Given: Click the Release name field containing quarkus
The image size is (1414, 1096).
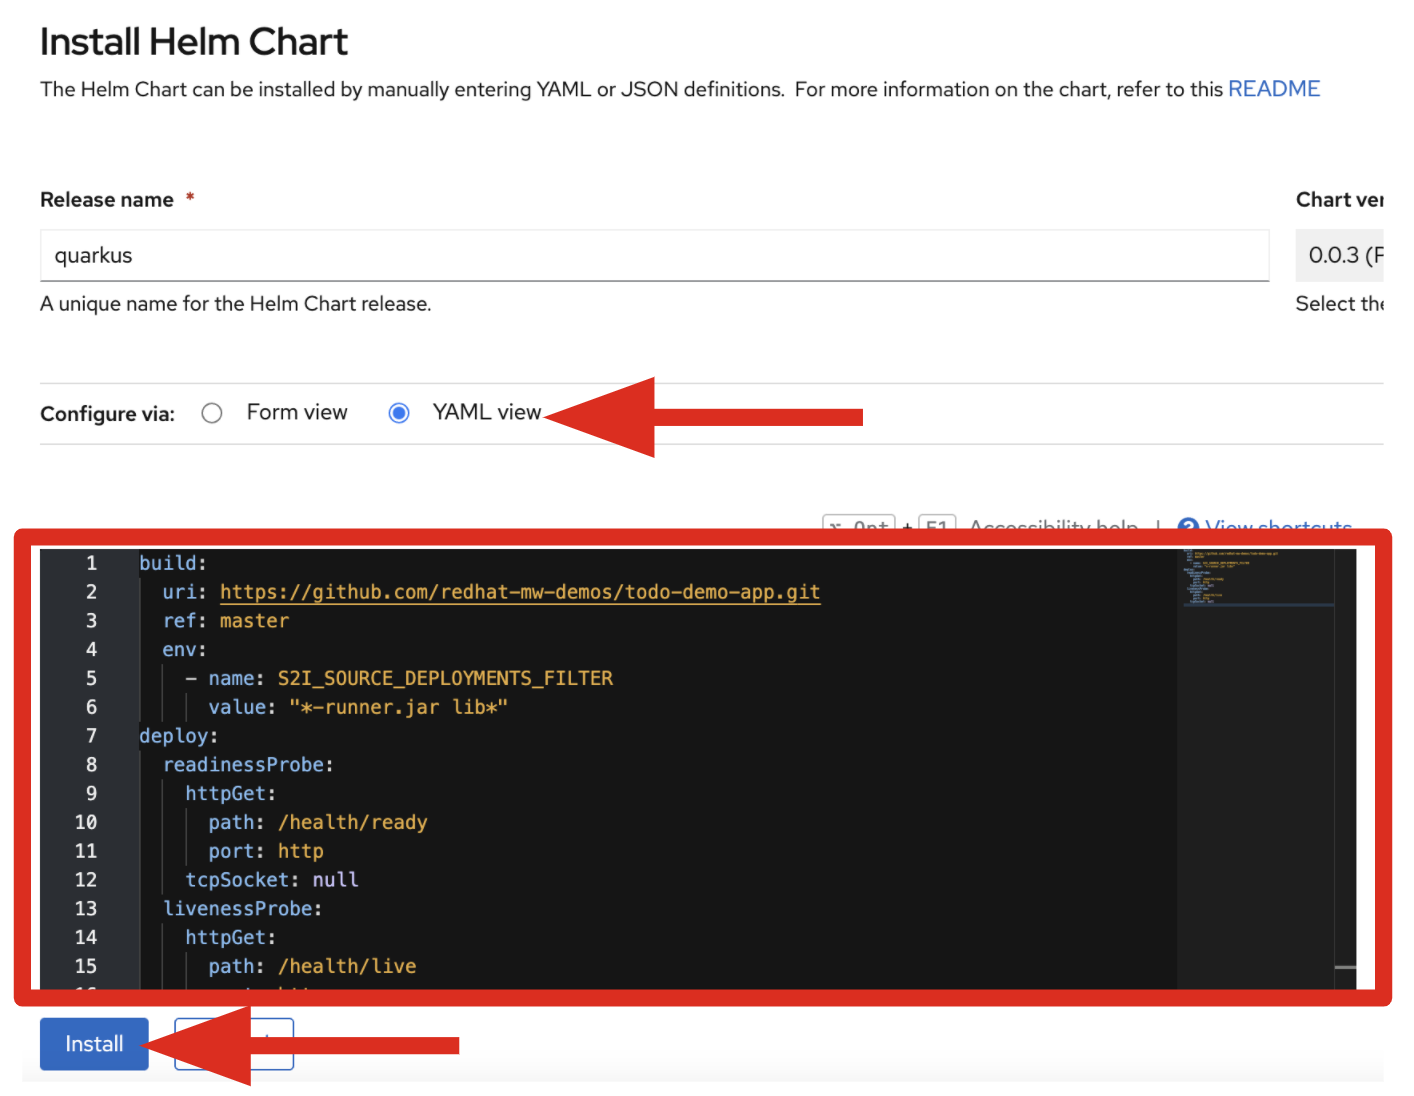Looking at the screenshot, I should coord(655,256).
